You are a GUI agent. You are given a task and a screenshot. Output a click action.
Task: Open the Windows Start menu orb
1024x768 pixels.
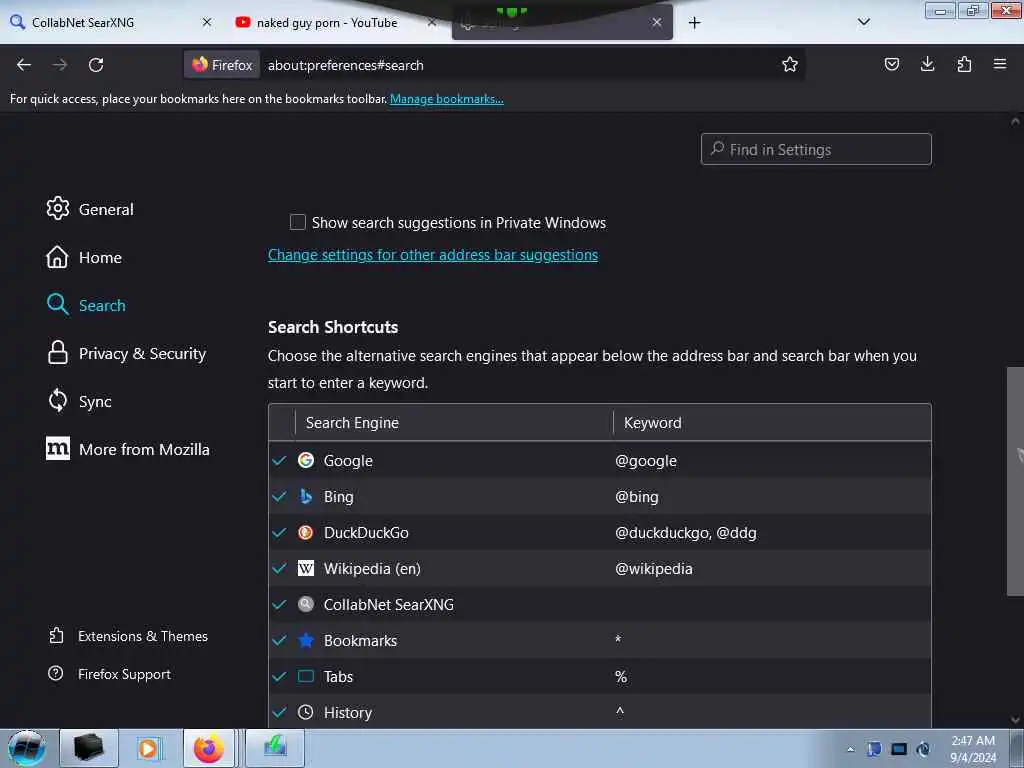[27, 748]
